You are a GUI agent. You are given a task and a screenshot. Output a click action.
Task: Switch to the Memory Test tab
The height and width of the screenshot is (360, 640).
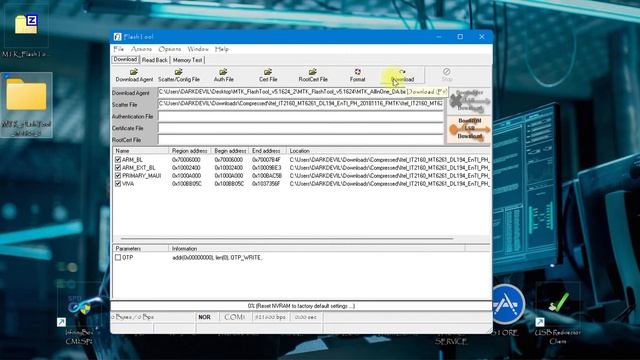(187, 60)
